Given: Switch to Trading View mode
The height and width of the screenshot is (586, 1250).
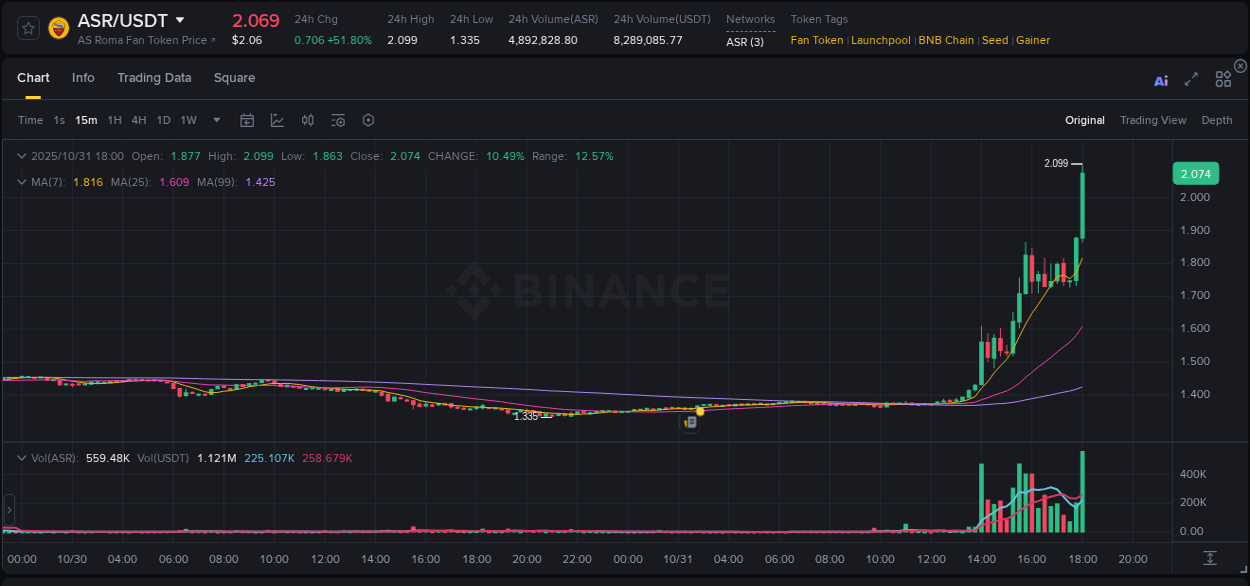Looking at the screenshot, I should tap(1153, 119).
